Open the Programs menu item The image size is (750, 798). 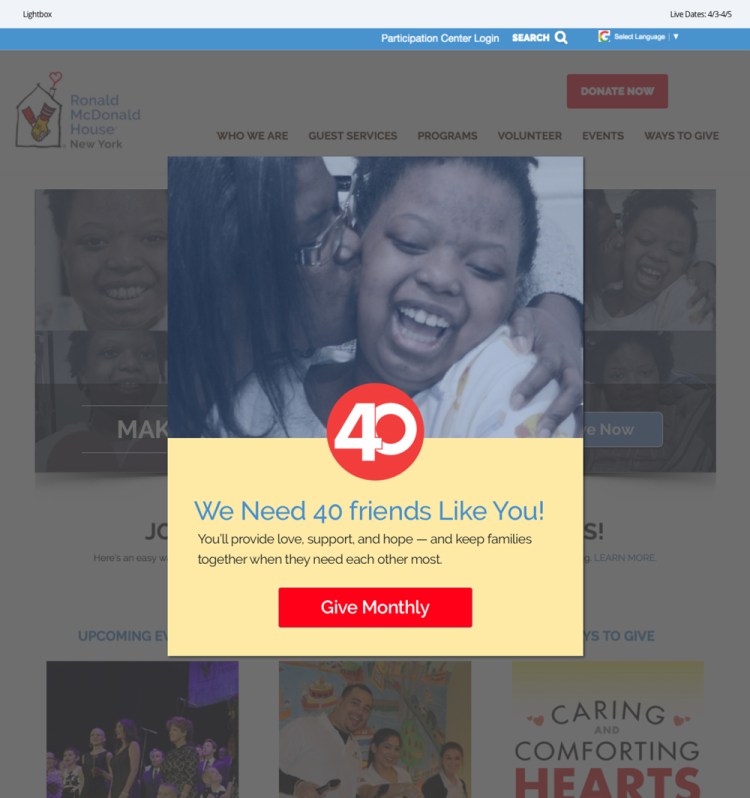point(447,136)
